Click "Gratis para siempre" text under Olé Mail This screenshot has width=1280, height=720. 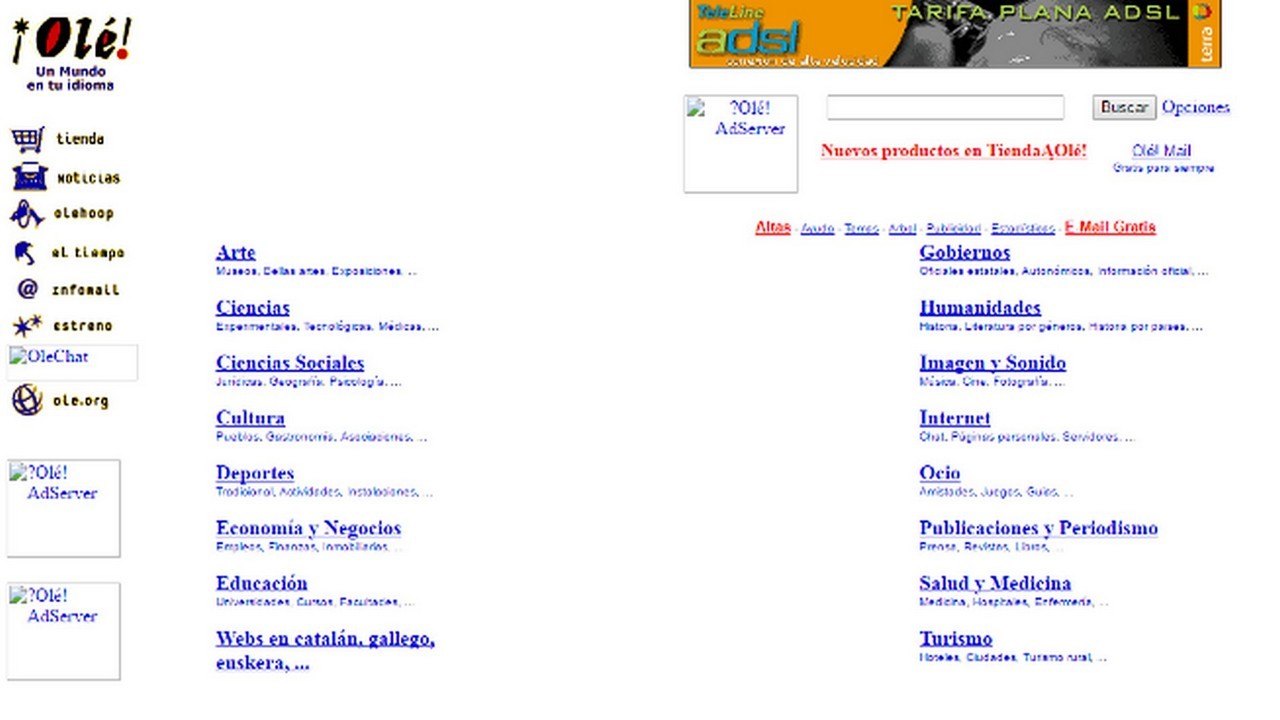coord(1164,168)
